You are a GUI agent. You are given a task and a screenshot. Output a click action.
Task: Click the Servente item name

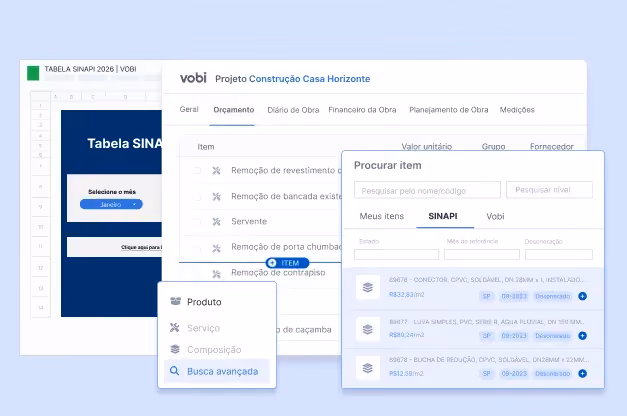coord(249,221)
